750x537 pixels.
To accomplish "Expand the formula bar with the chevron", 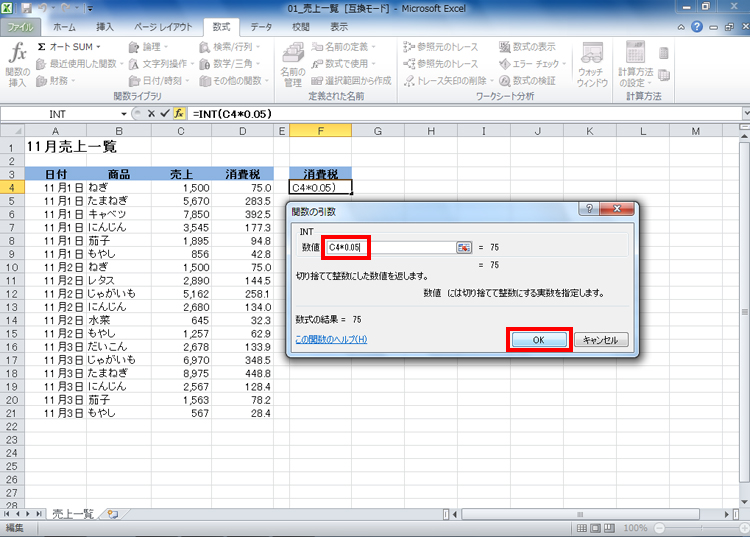I will coord(745,114).
